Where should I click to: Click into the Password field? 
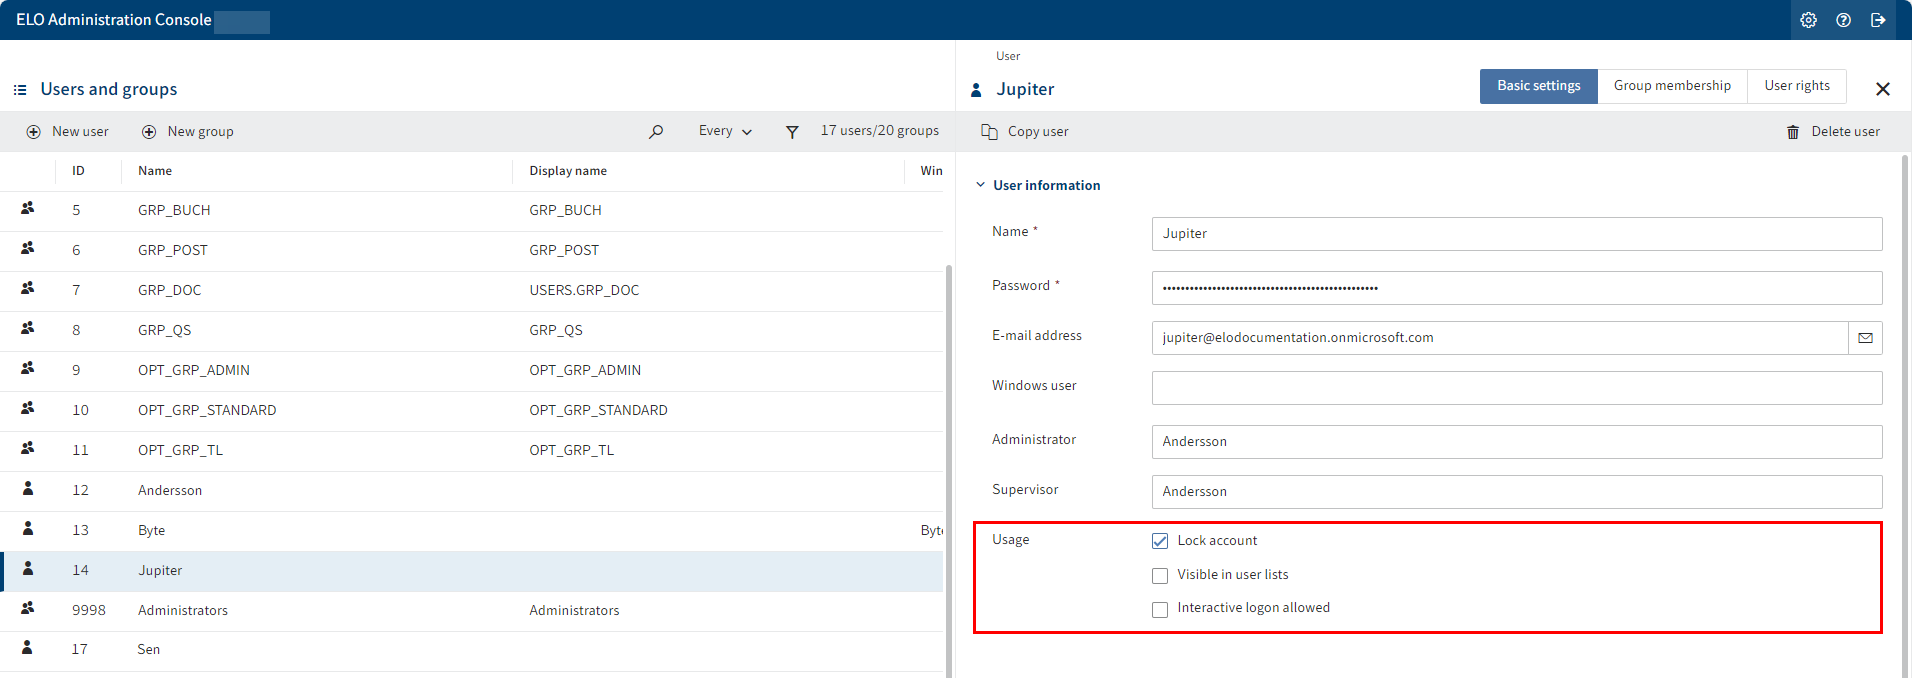click(x=1517, y=288)
